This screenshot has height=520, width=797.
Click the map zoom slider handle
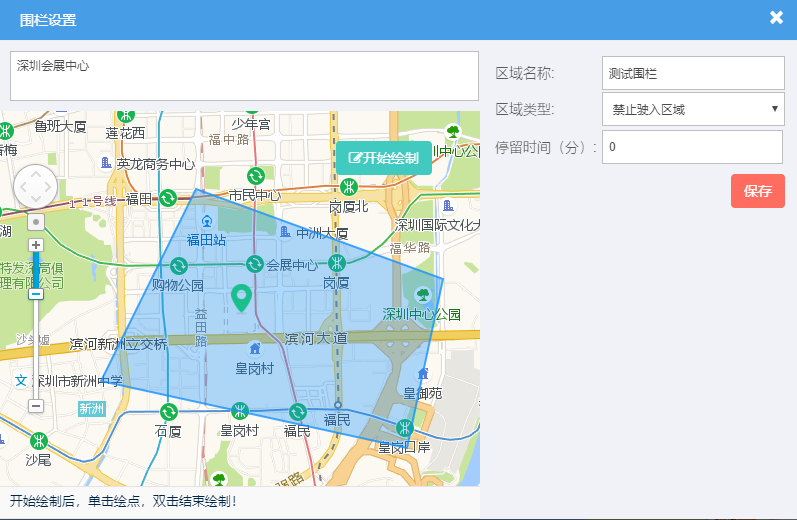tap(36, 294)
